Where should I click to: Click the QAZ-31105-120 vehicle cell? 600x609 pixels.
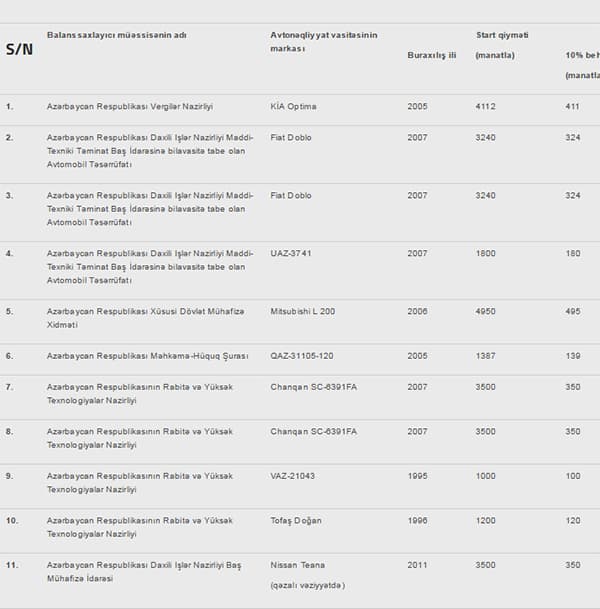pos(302,356)
